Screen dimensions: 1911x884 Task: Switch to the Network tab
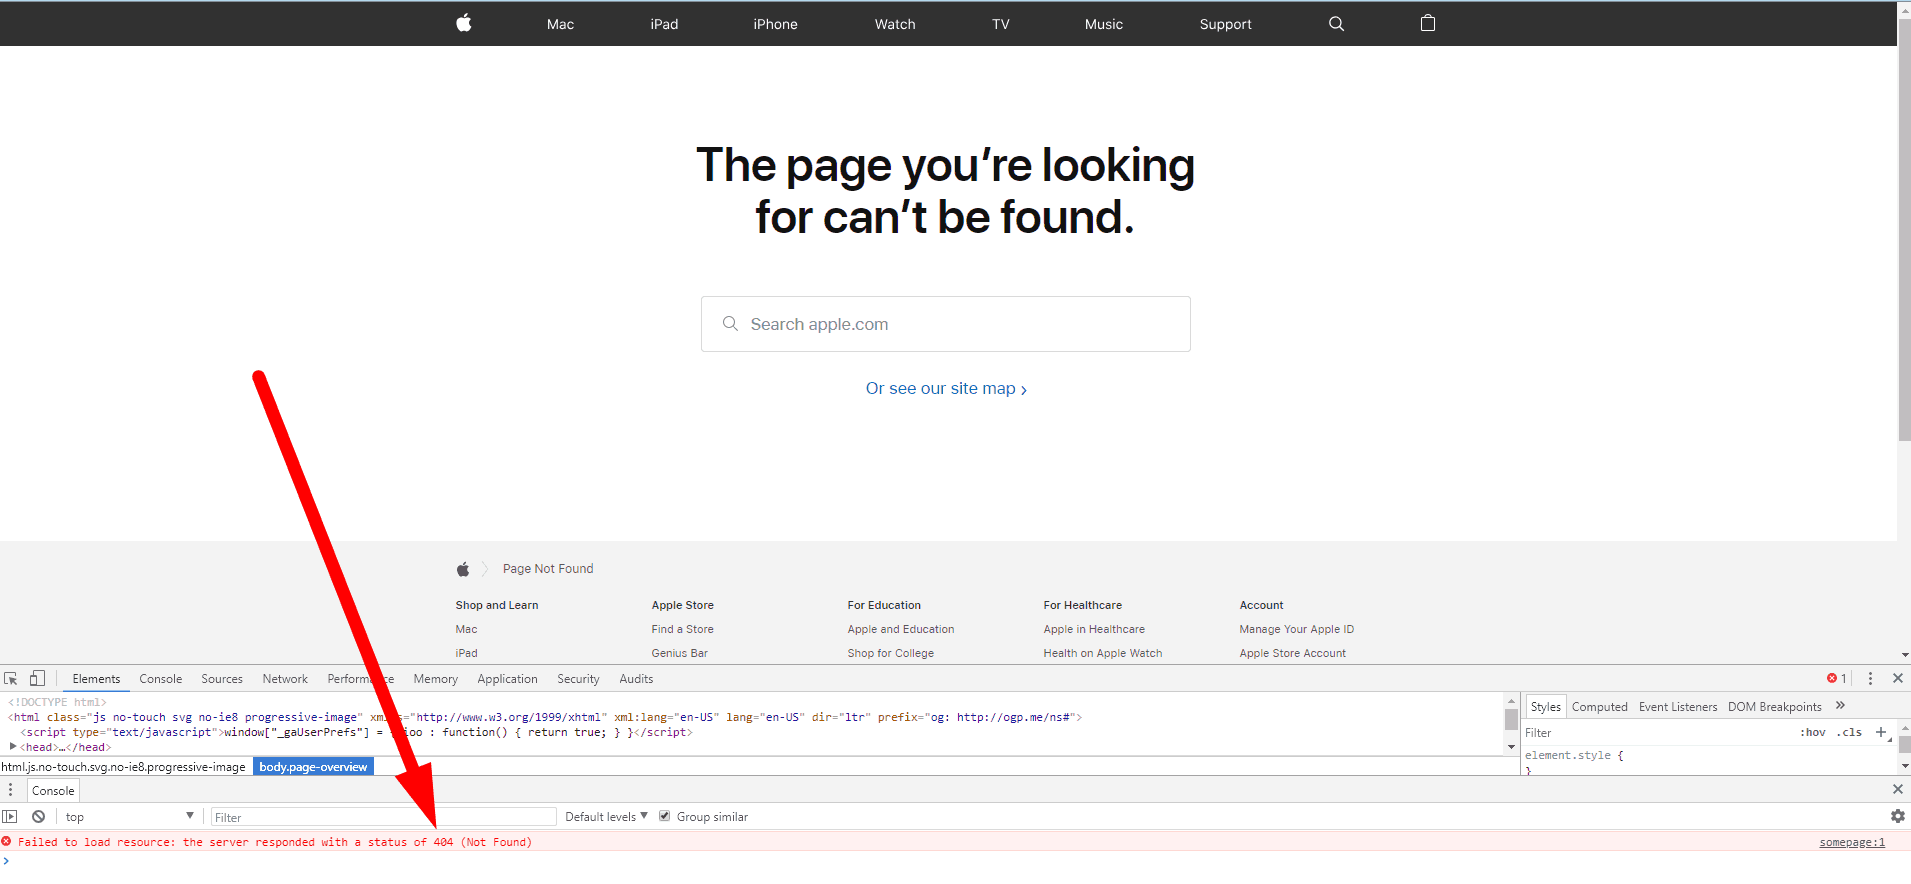[x=285, y=679]
